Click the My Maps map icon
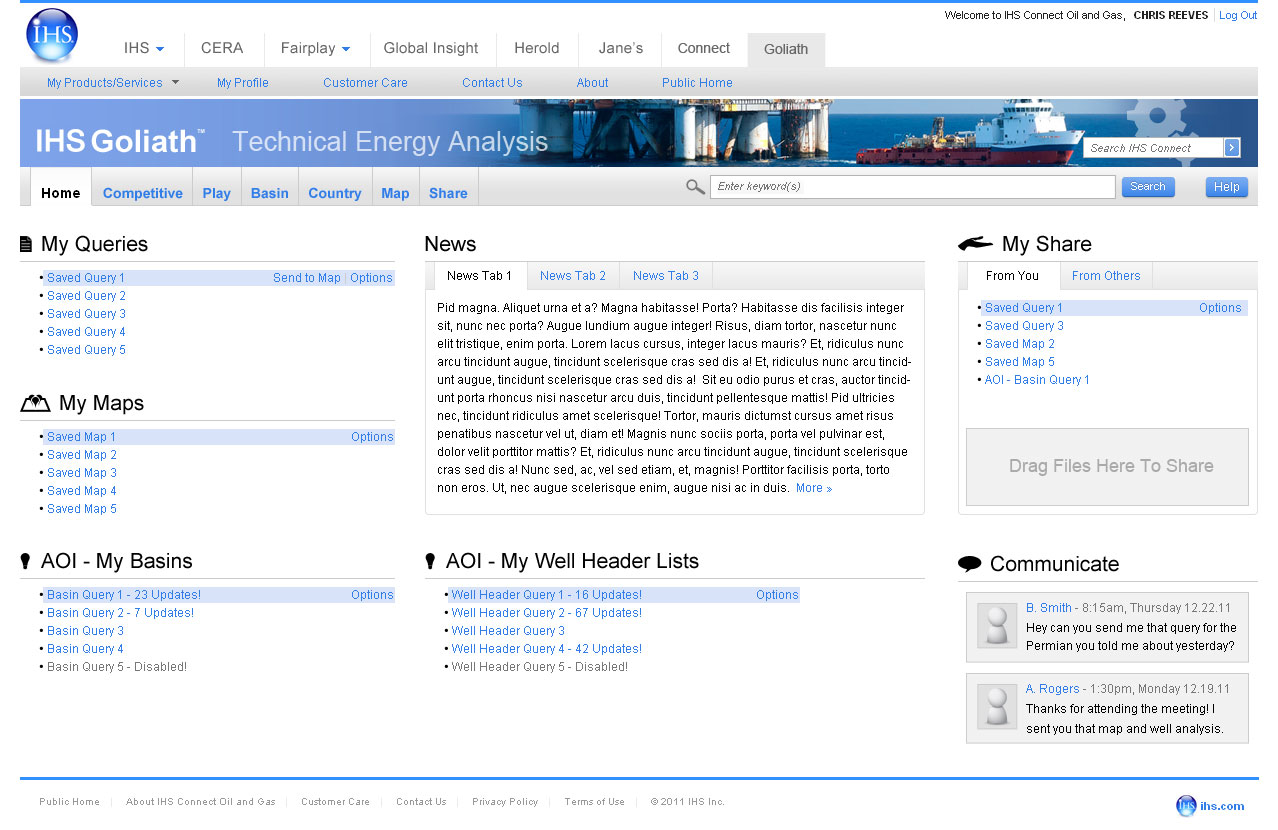Screen dimensions: 1278x830 tap(35, 403)
